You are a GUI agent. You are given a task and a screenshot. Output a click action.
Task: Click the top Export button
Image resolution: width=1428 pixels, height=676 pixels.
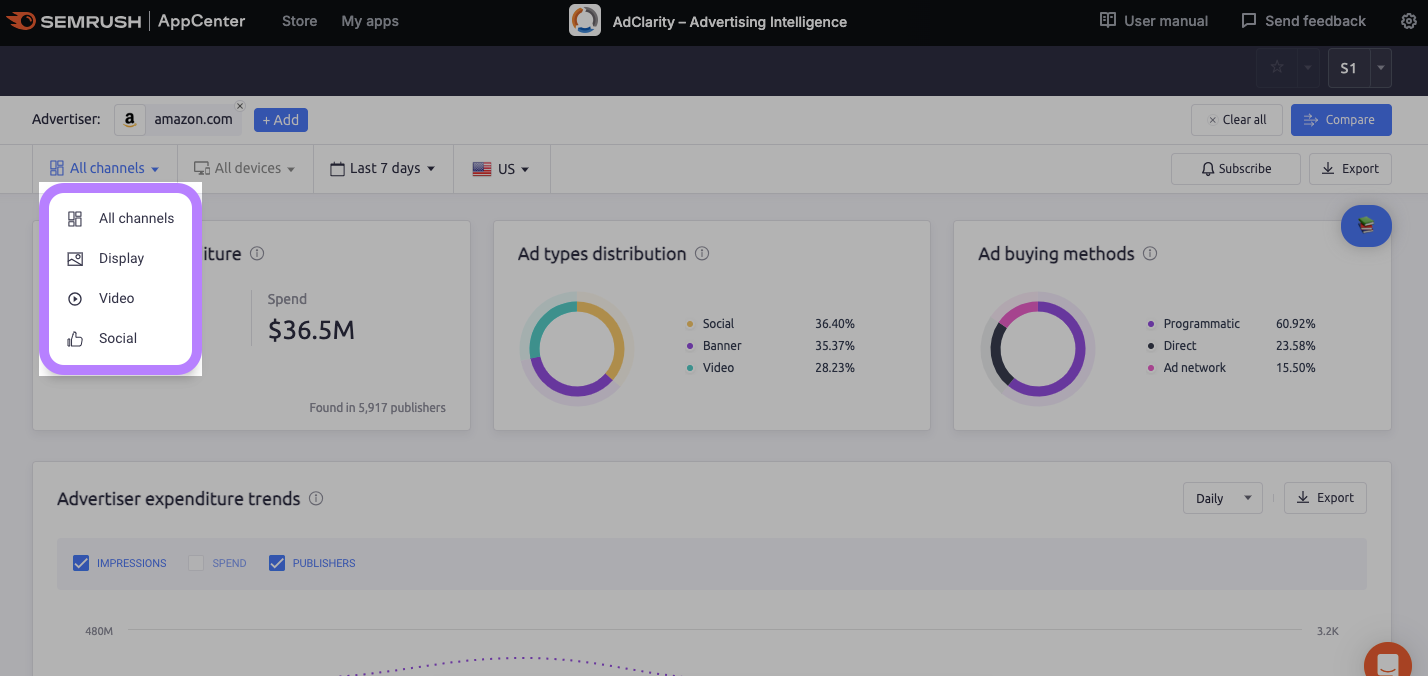pyautogui.click(x=1350, y=169)
